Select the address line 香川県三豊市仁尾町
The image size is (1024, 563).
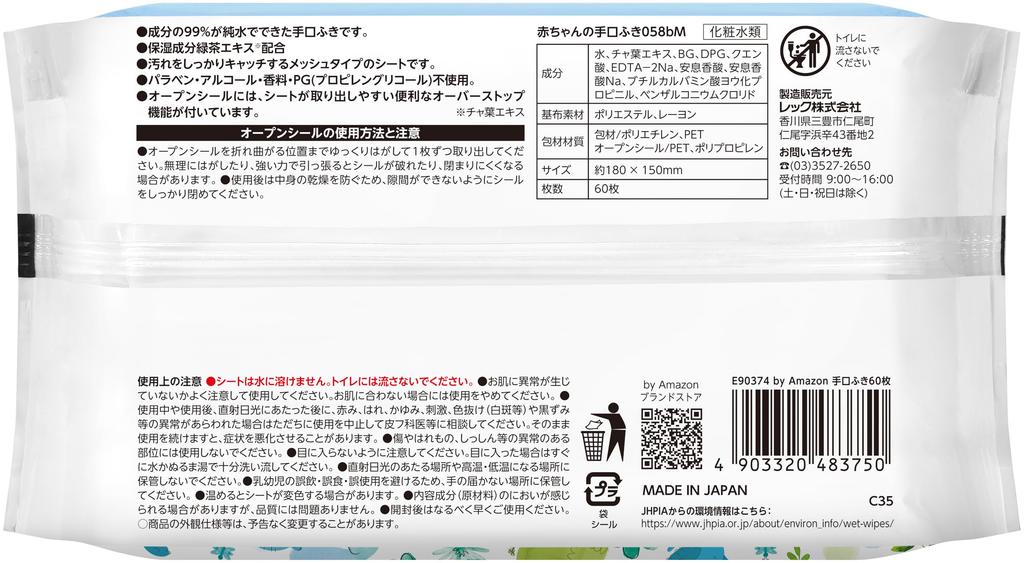click(826, 121)
